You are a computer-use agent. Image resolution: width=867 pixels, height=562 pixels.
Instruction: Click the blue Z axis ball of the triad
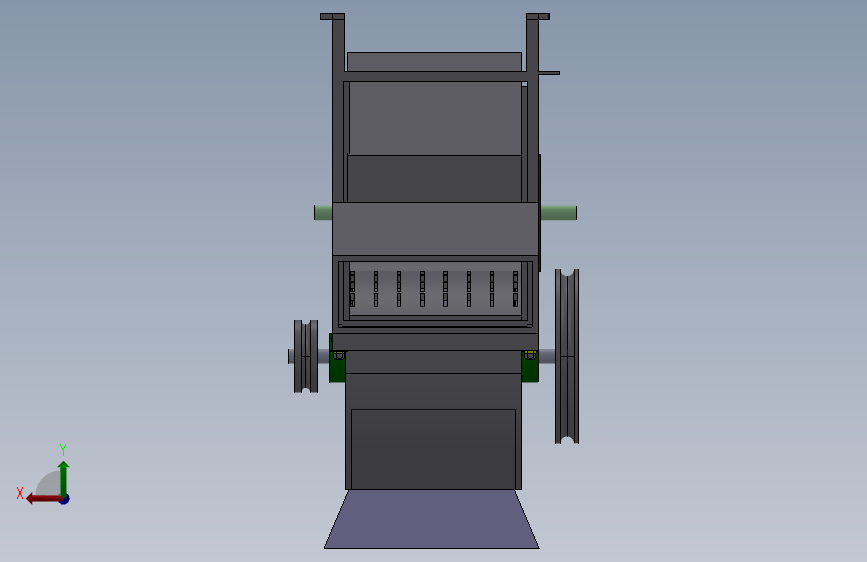point(65,500)
